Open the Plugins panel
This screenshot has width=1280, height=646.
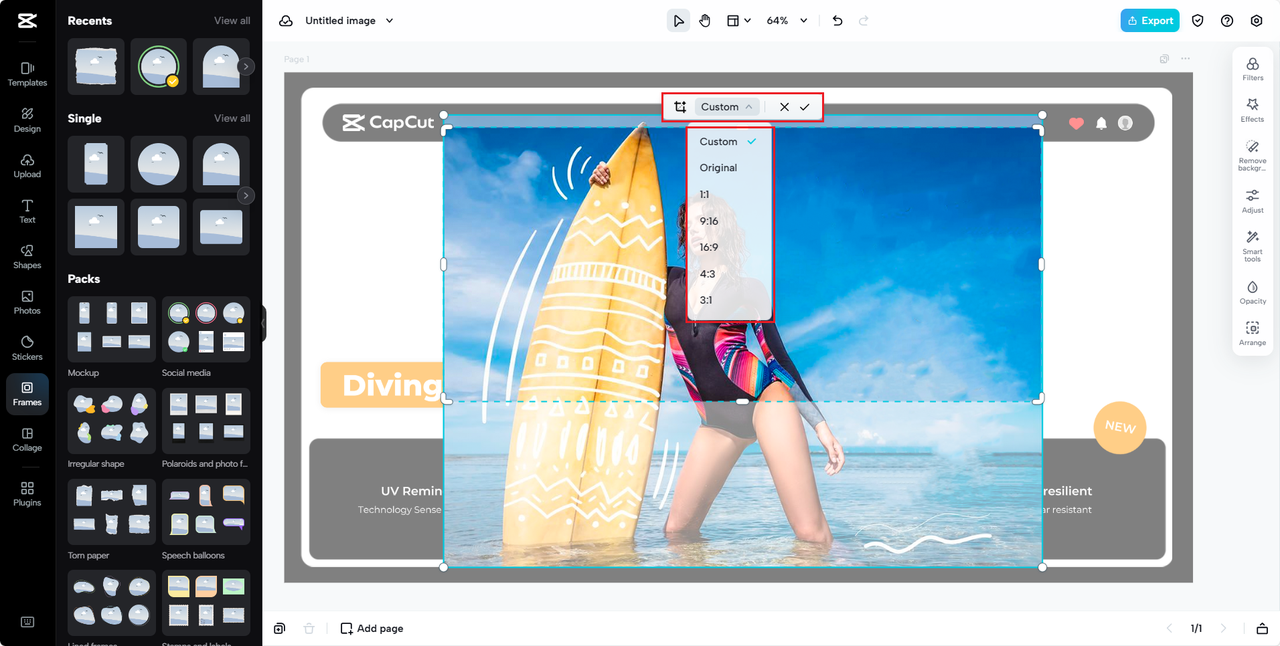[27, 494]
